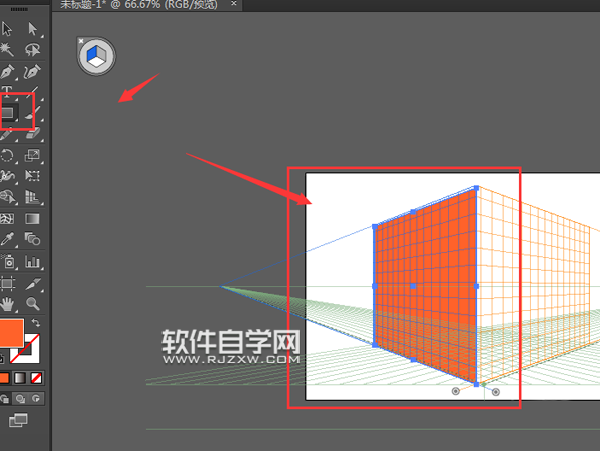Image resolution: width=600 pixels, height=451 pixels.
Task: Activate the Free Transform tool
Action: pyautogui.click(x=33, y=176)
